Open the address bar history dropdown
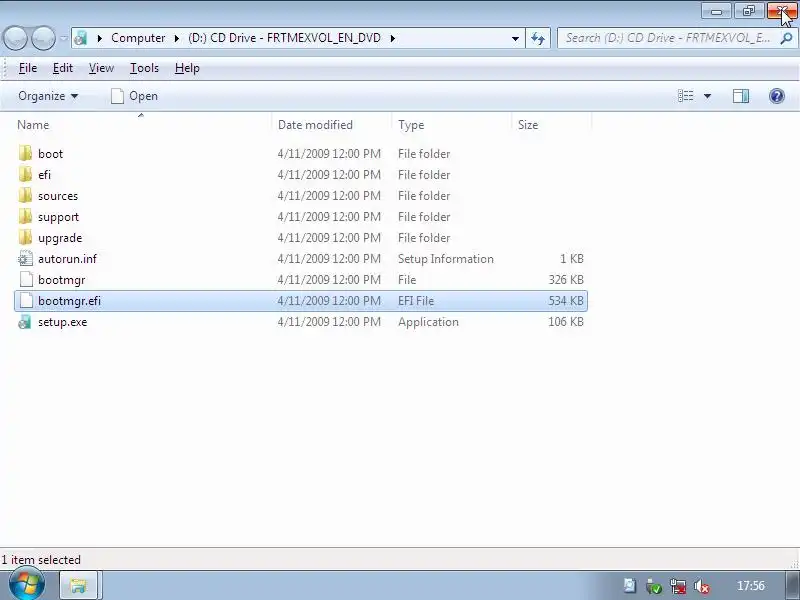Screen dimensions: 800x600 (515, 38)
